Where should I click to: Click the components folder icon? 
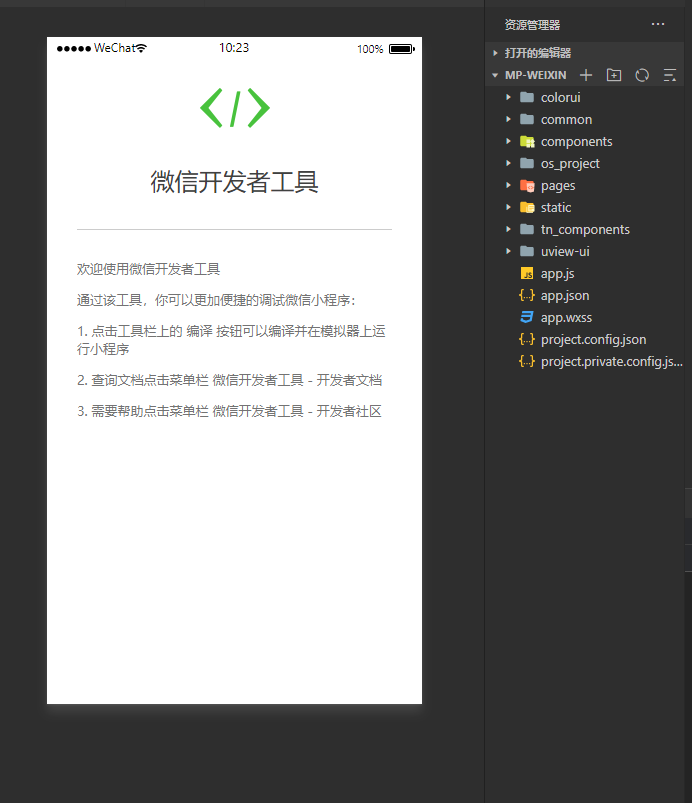pyautogui.click(x=527, y=141)
